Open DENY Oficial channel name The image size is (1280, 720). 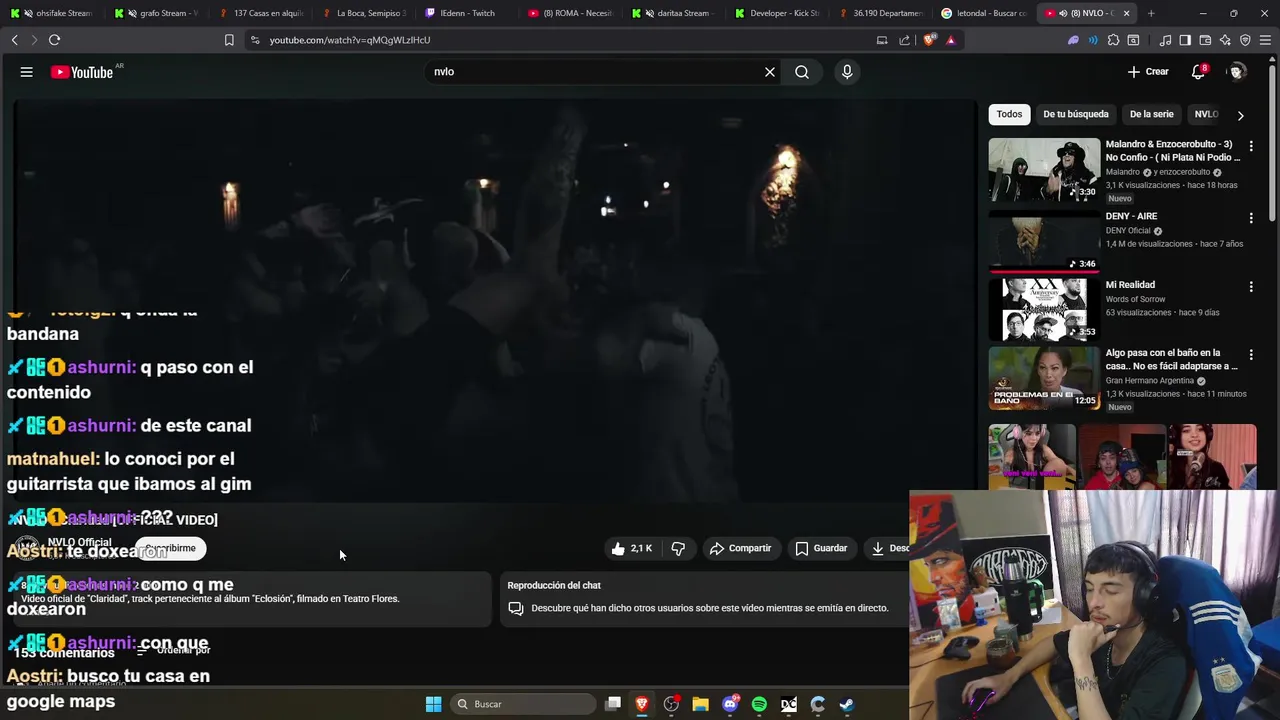pyautogui.click(x=1128, y=231)
